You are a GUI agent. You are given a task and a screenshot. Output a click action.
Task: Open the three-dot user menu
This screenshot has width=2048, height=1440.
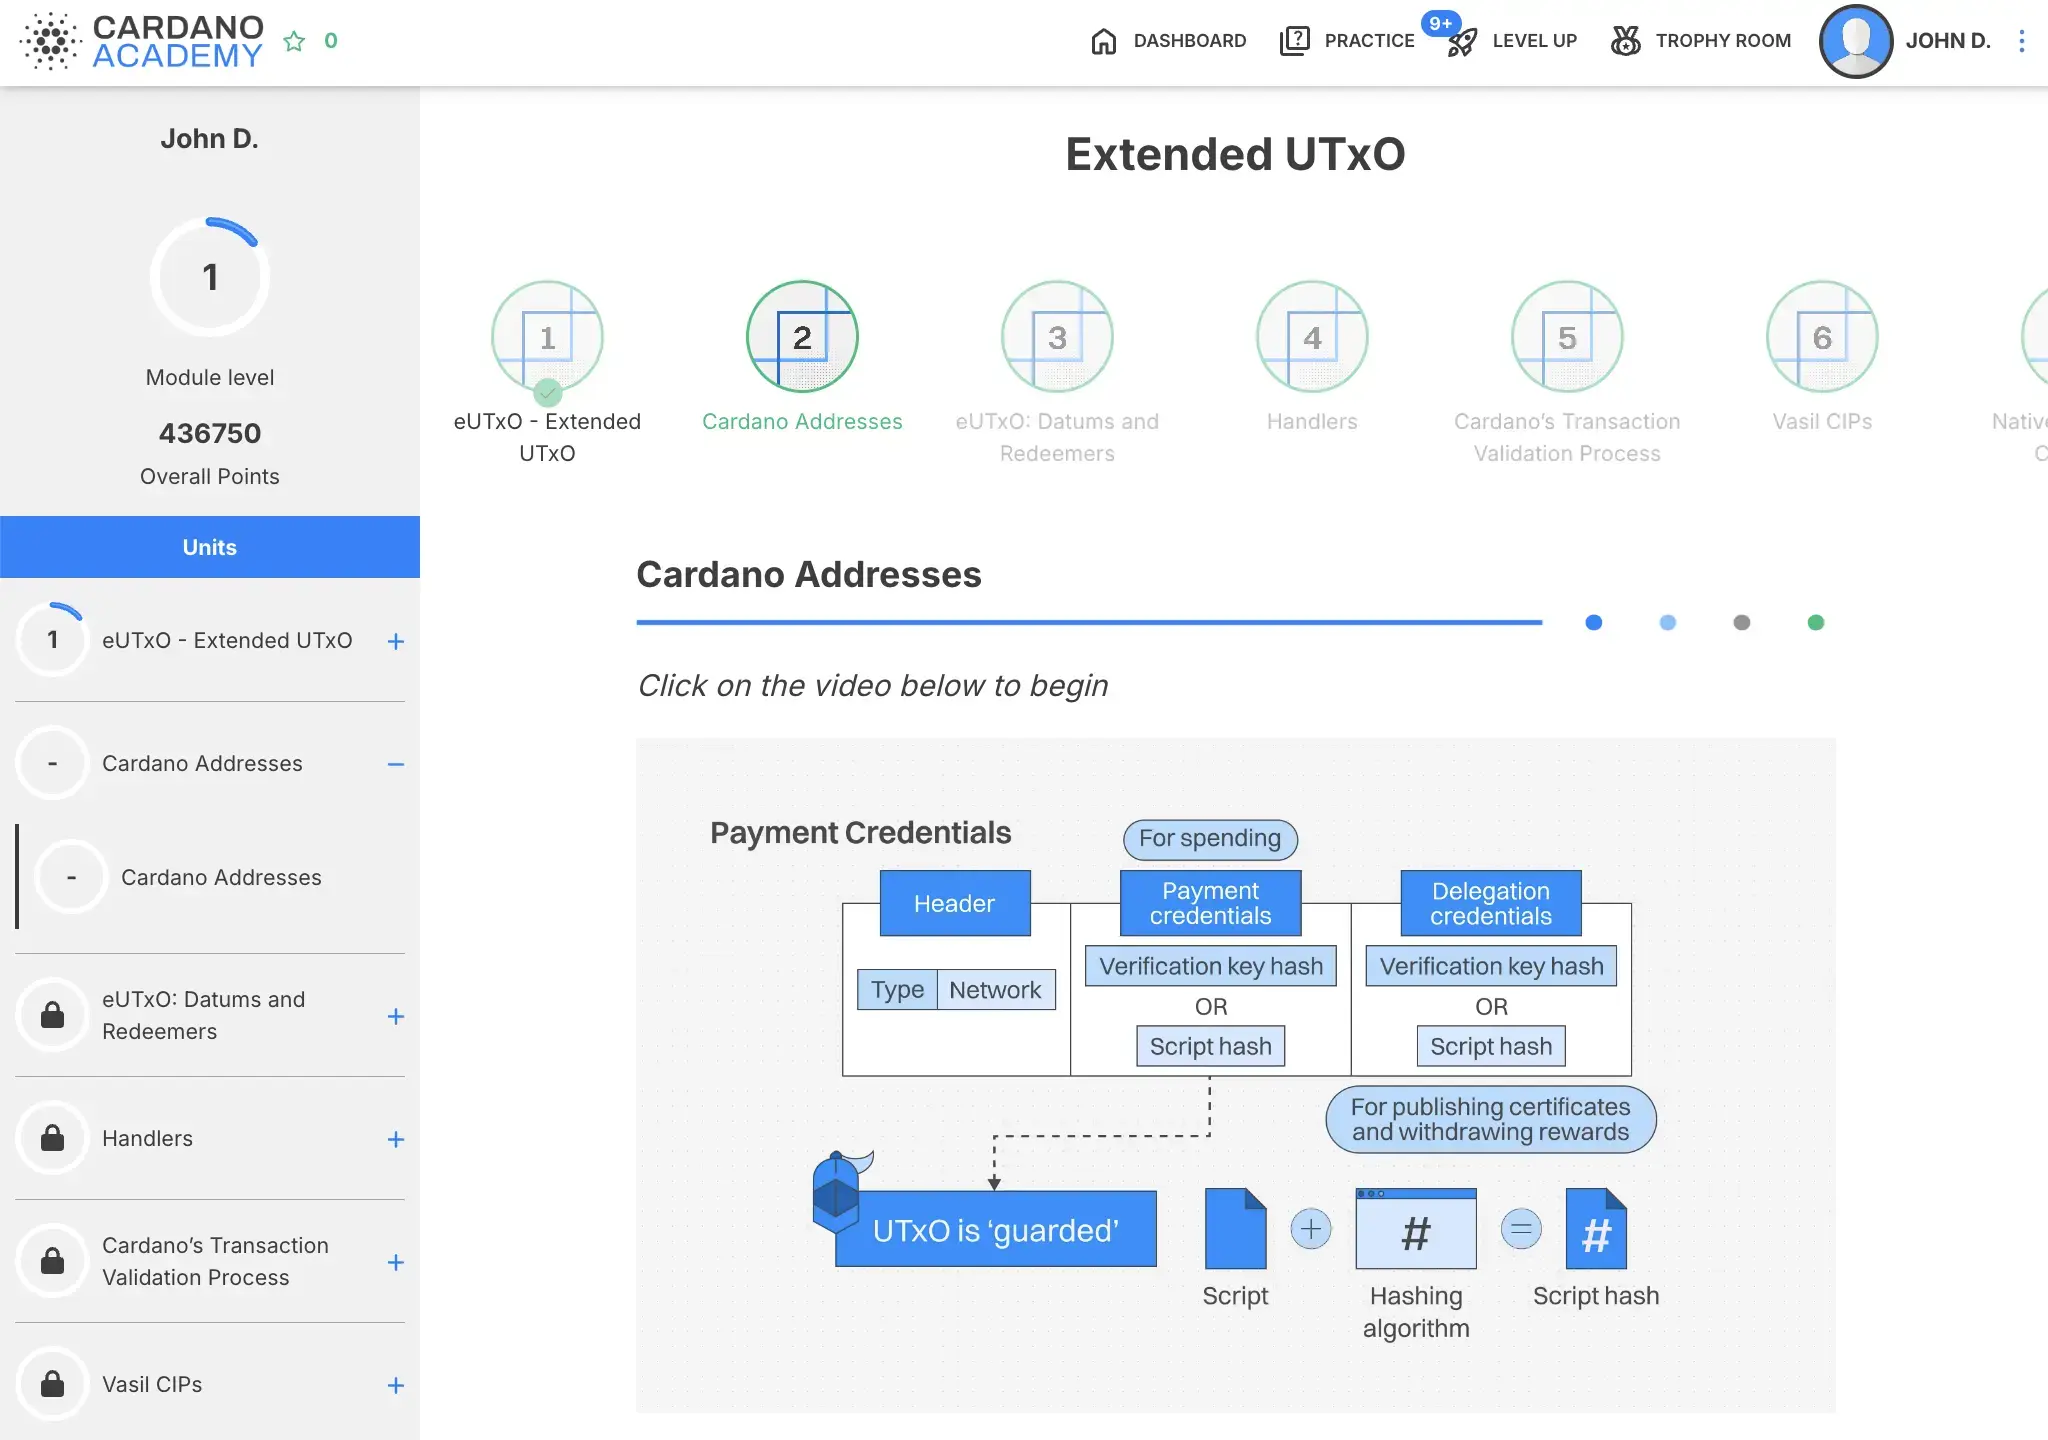[2022, 41]
